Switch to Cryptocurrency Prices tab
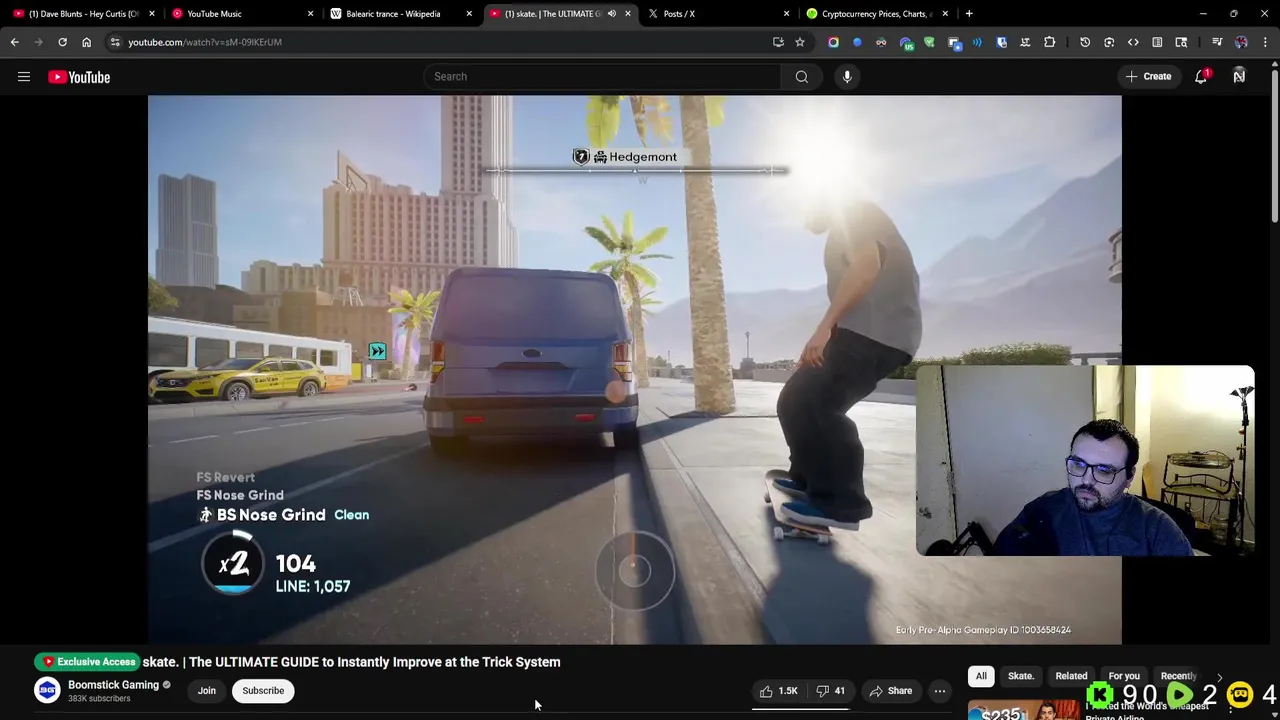The width and height of the screenshot is (1280, 720). click(x=876, y=14)
